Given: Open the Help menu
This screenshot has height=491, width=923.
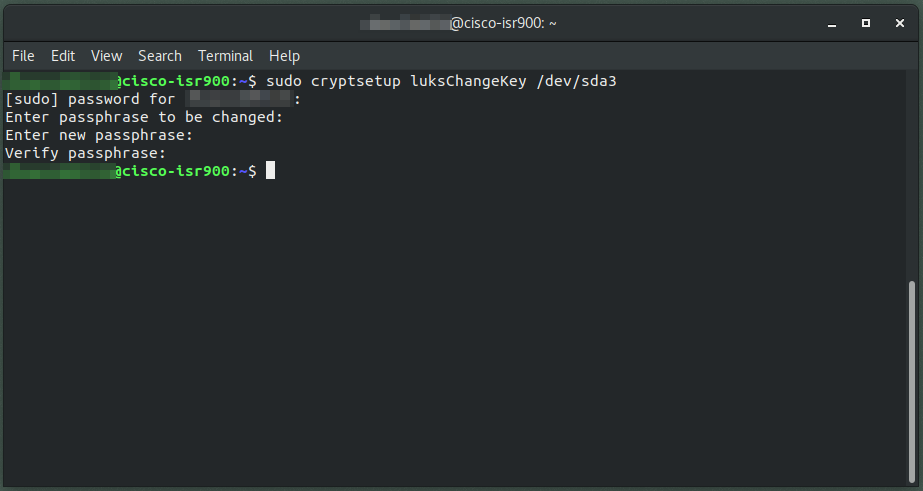Looking at the screenshot, I should tap(284, 56).
